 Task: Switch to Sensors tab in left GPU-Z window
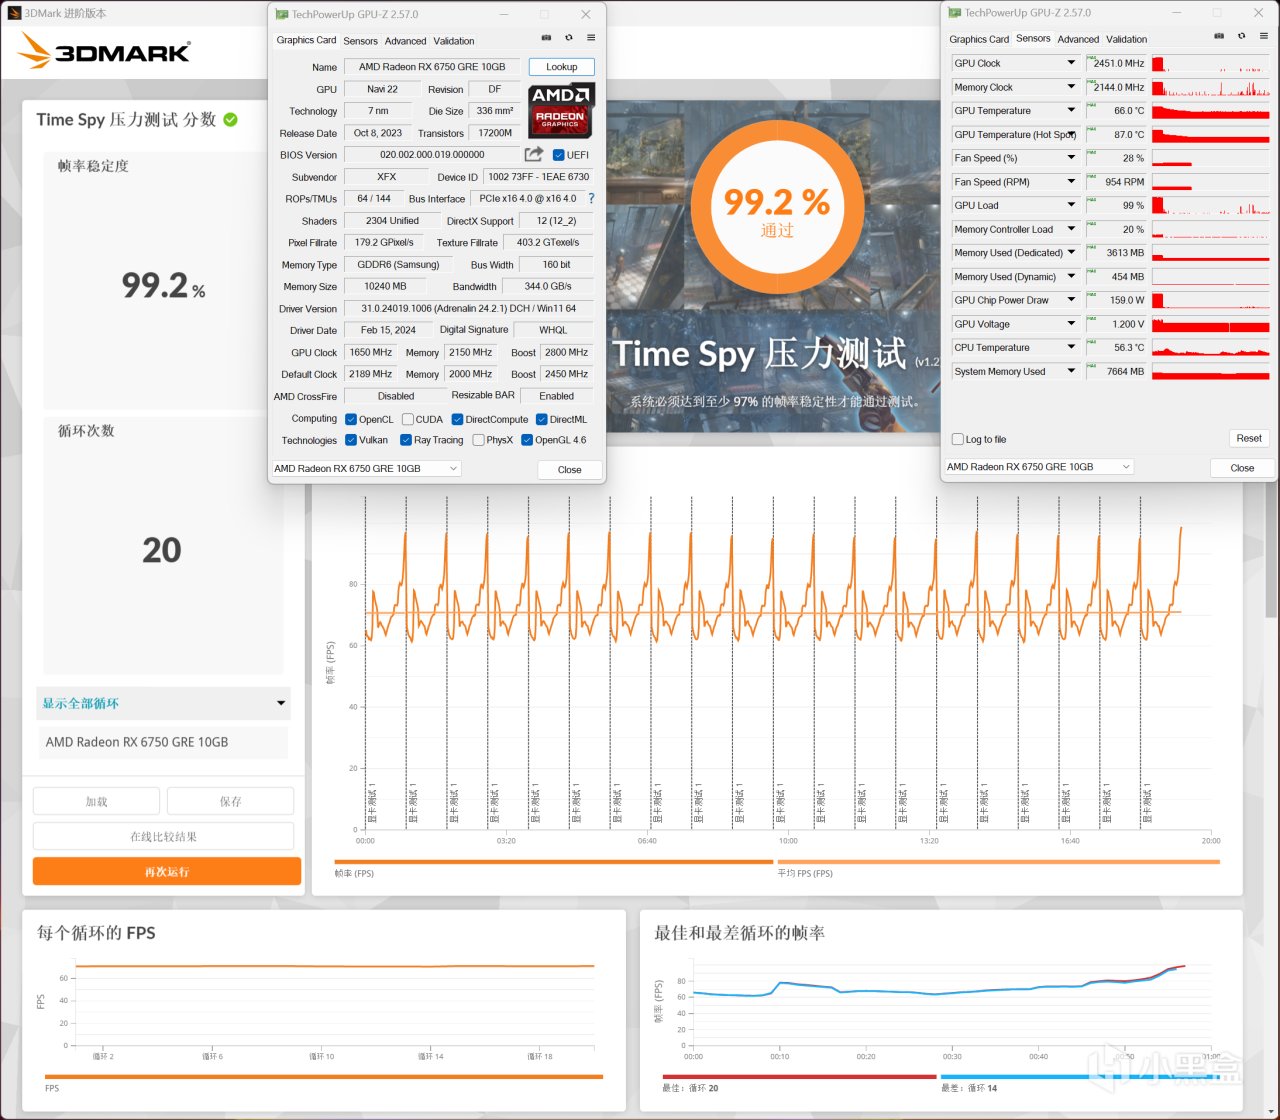click(360, 41)
